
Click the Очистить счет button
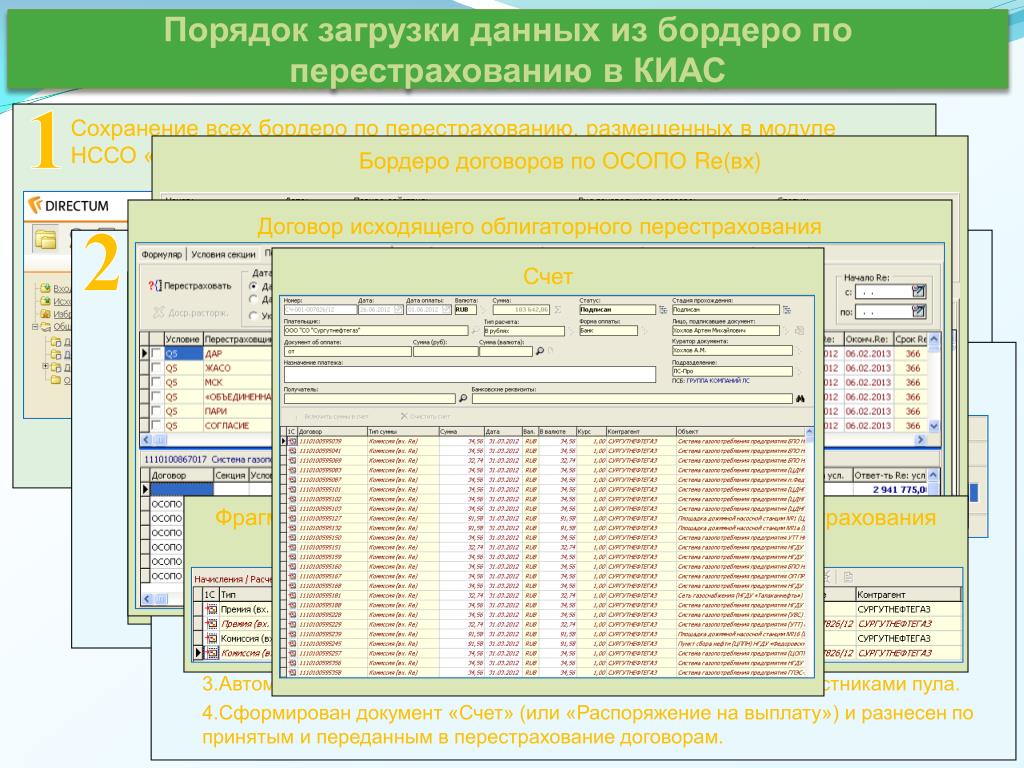[425, 416]
